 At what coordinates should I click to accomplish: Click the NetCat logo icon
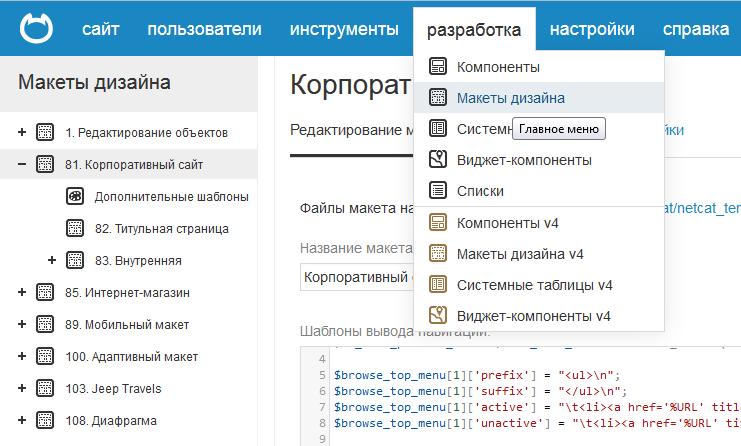pos(35,28)
